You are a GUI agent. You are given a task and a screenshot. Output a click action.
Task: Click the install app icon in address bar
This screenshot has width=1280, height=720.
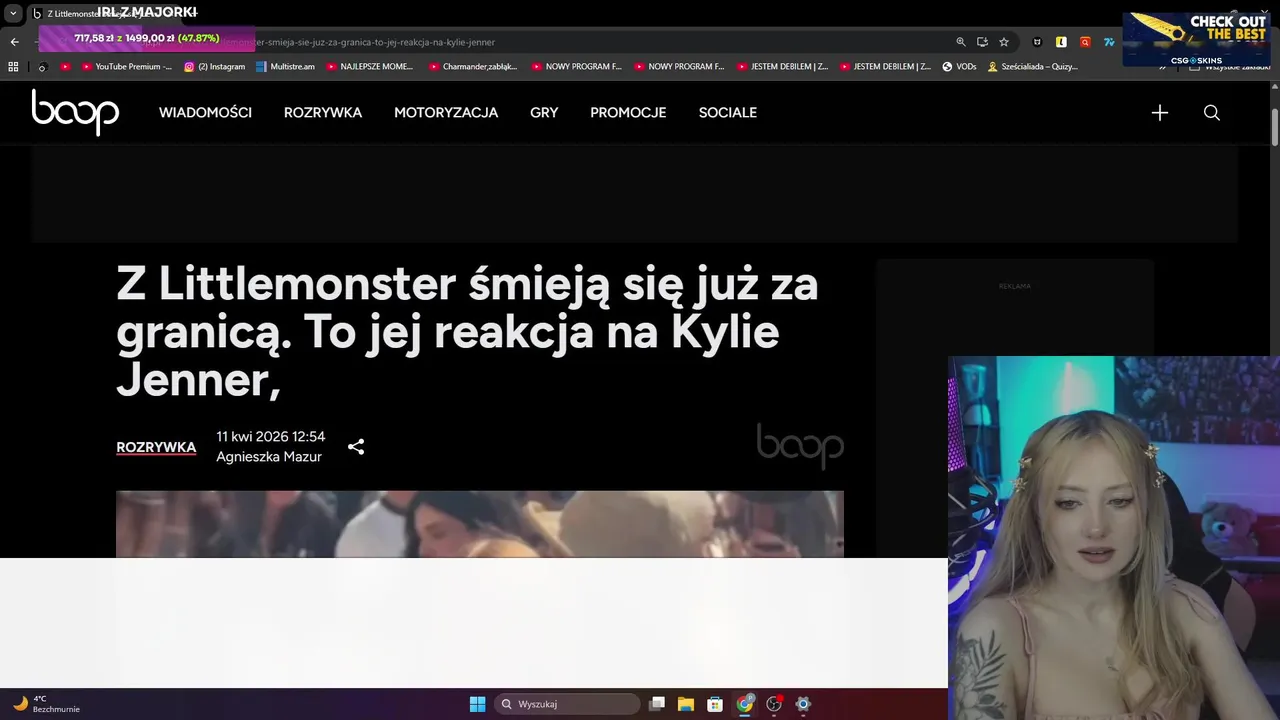pos(982,42)
